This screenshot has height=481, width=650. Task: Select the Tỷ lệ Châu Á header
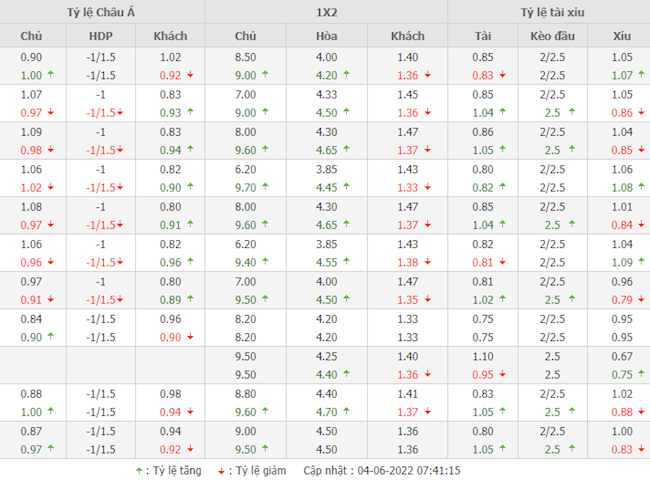[x=101, y=12]
